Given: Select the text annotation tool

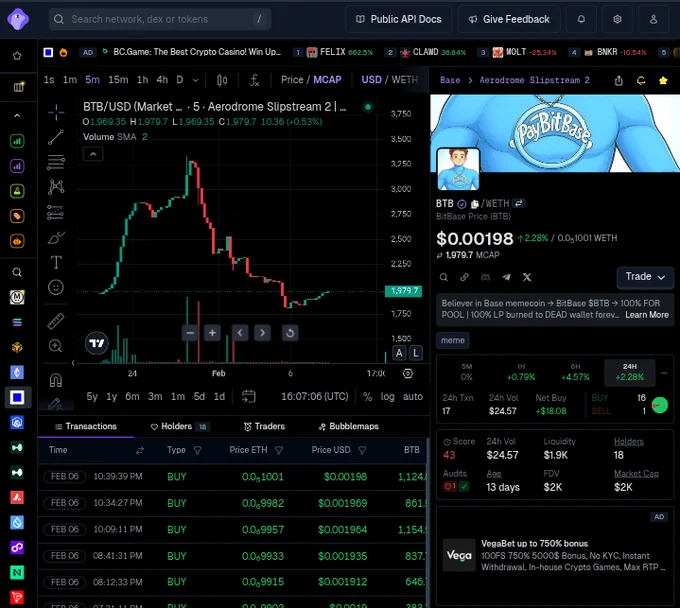Looking at the screenshot, I should (x=56, y=262).
